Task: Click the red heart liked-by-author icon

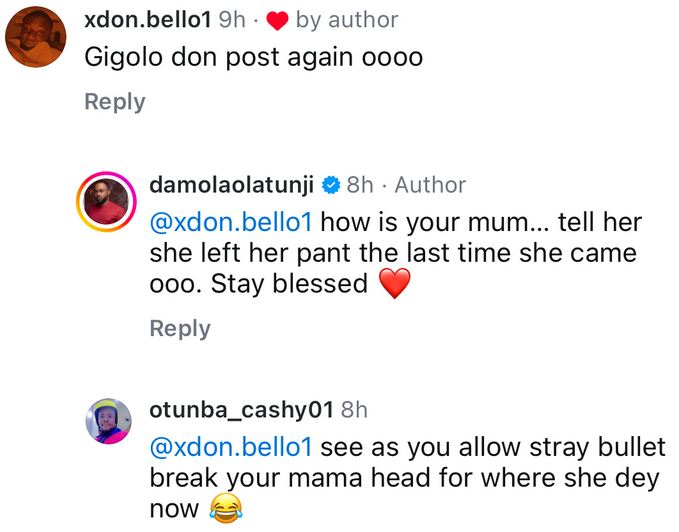Action: click(x=276, y=21)
